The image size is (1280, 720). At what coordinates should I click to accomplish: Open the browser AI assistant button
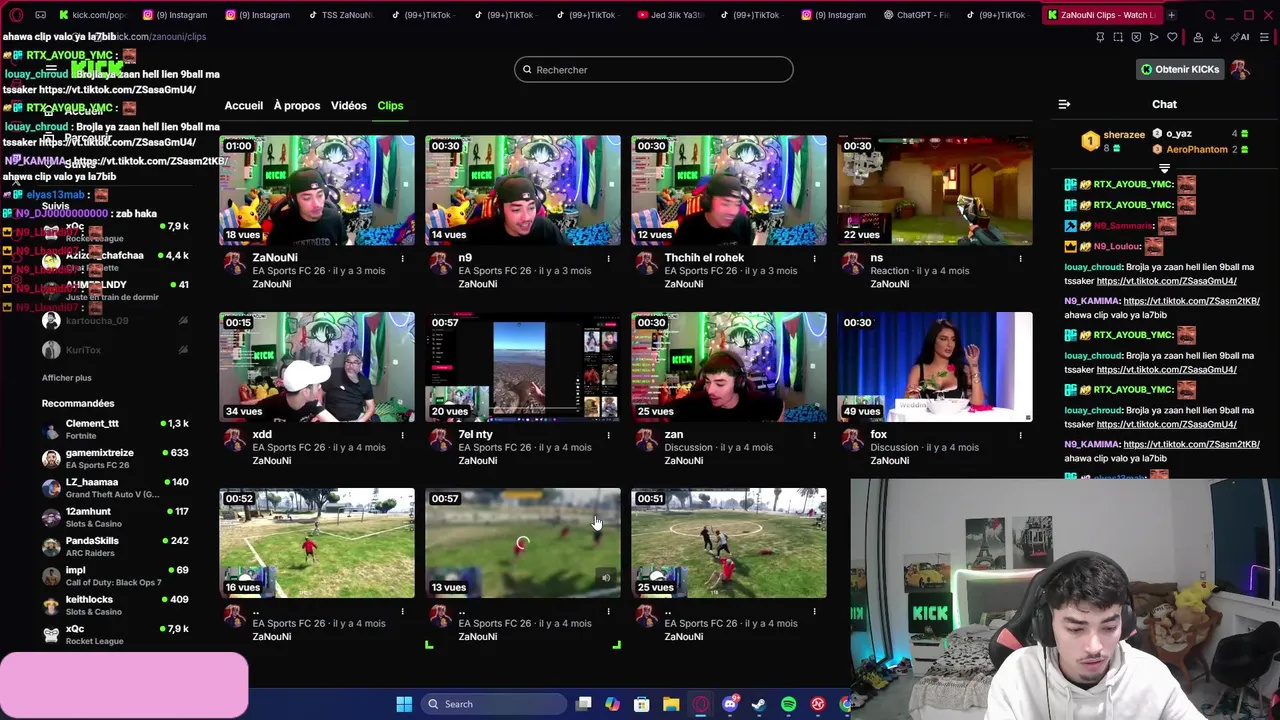click(1241, 37)
